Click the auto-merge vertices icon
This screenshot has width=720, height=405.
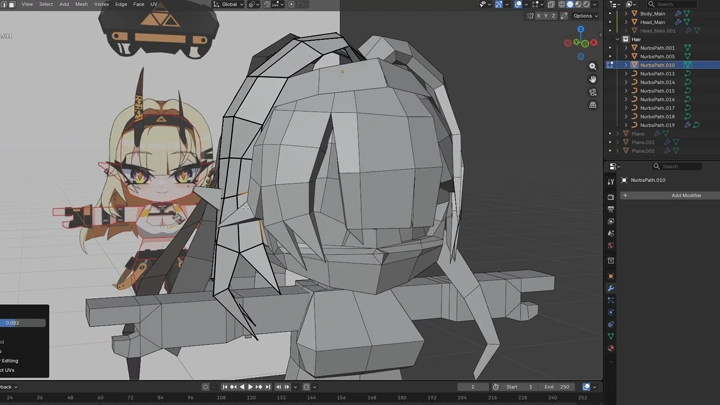click(564, 16)
